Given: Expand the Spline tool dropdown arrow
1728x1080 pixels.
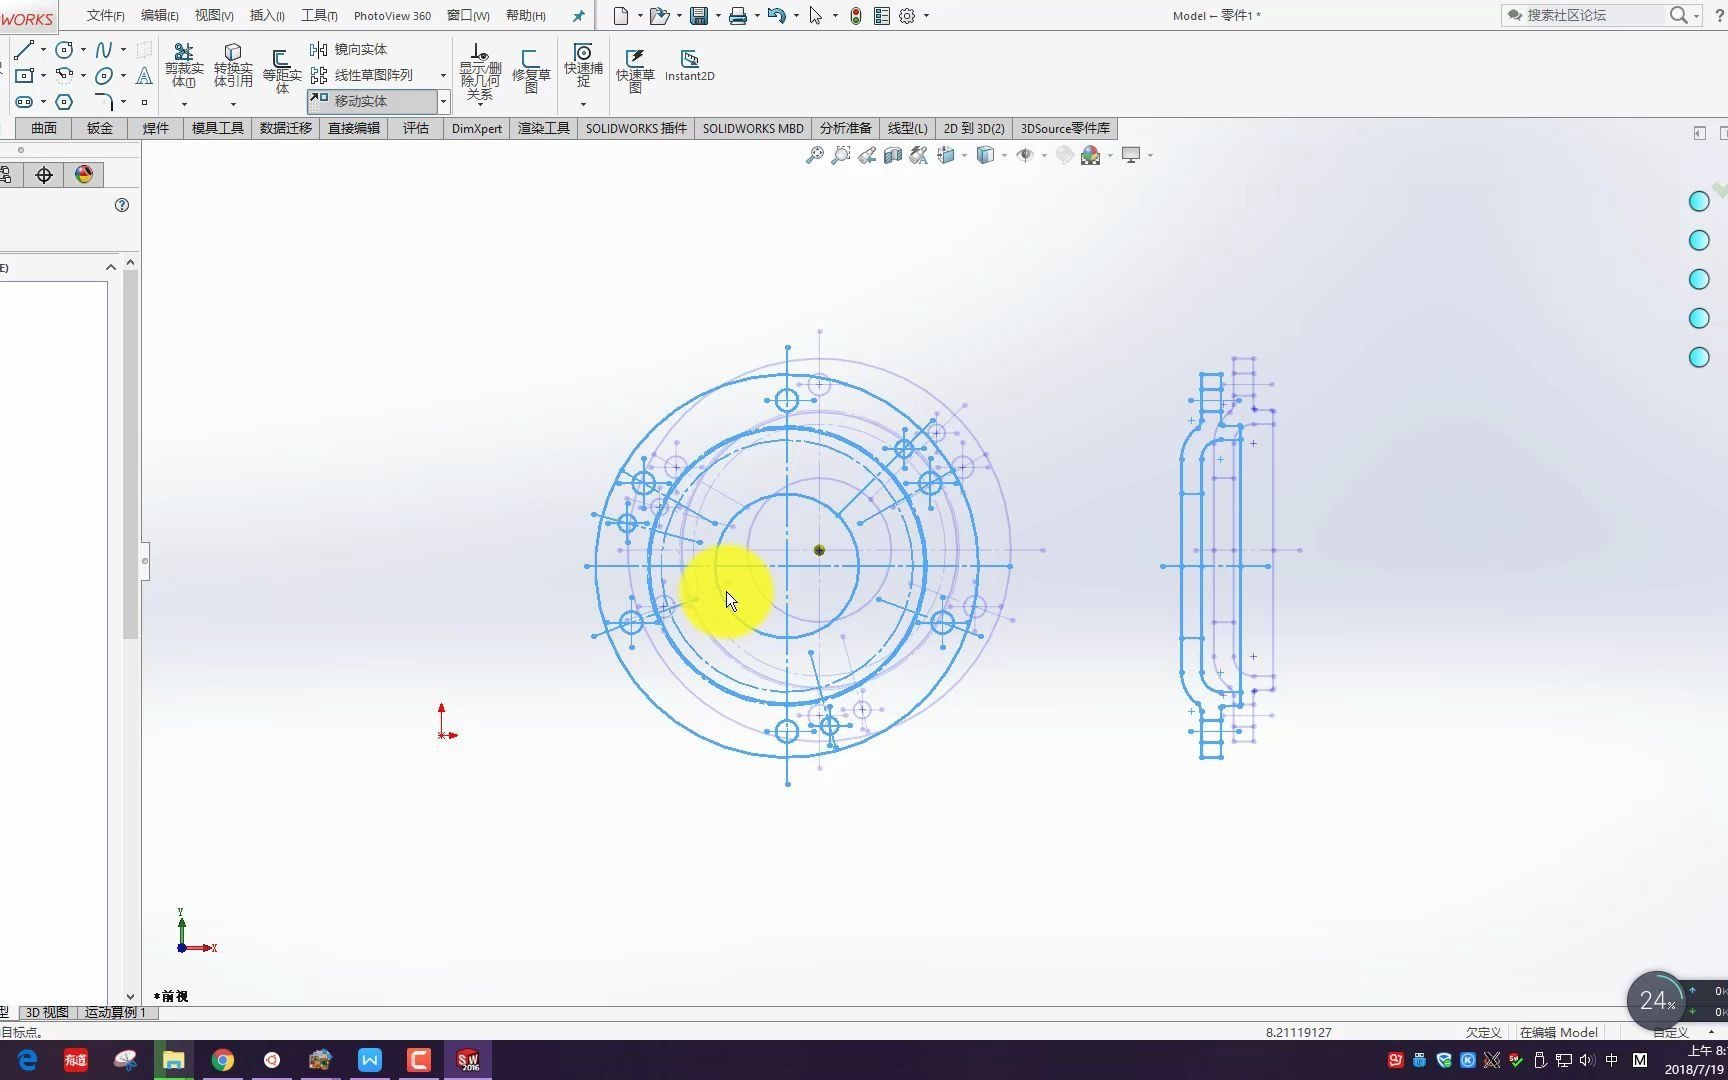Looking at the screenshot, I should pyautogui.click(x=123, y=50).
